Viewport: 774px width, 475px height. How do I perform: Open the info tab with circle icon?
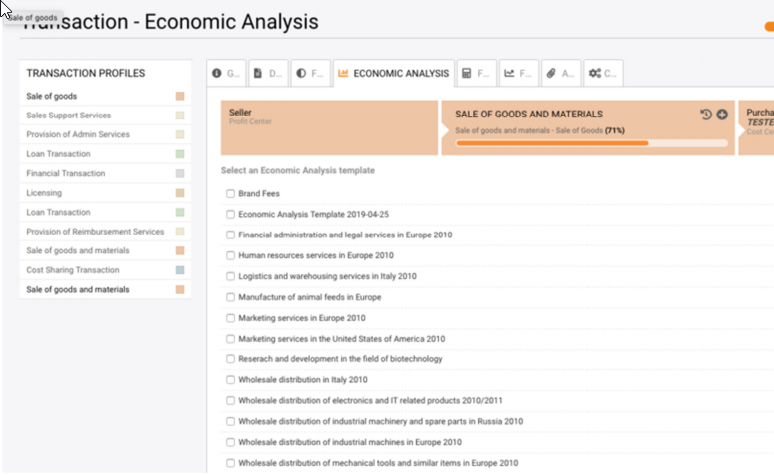pyautogui.click(x=225, y=73)
